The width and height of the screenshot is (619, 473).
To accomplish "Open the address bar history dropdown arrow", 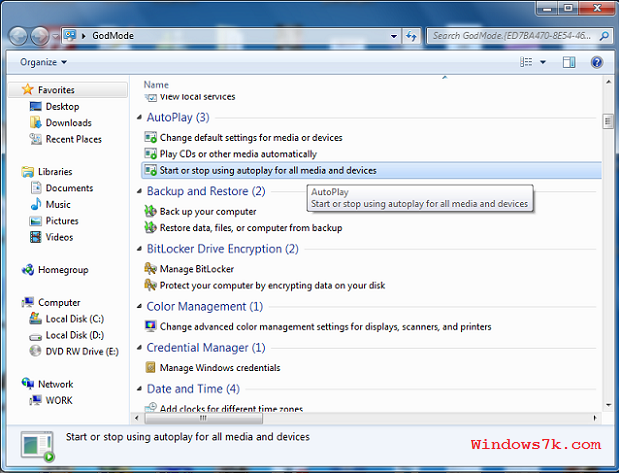I will (394, 36).
